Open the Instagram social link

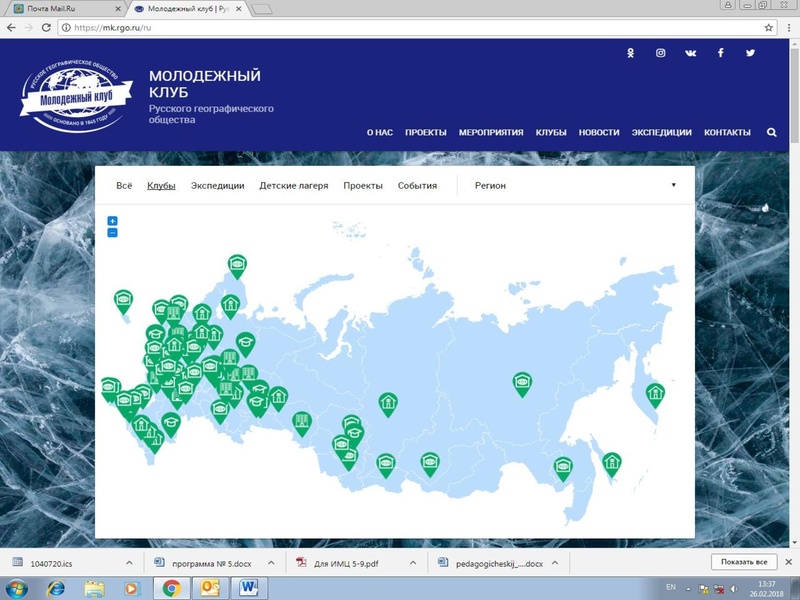(x=660, y=53)
